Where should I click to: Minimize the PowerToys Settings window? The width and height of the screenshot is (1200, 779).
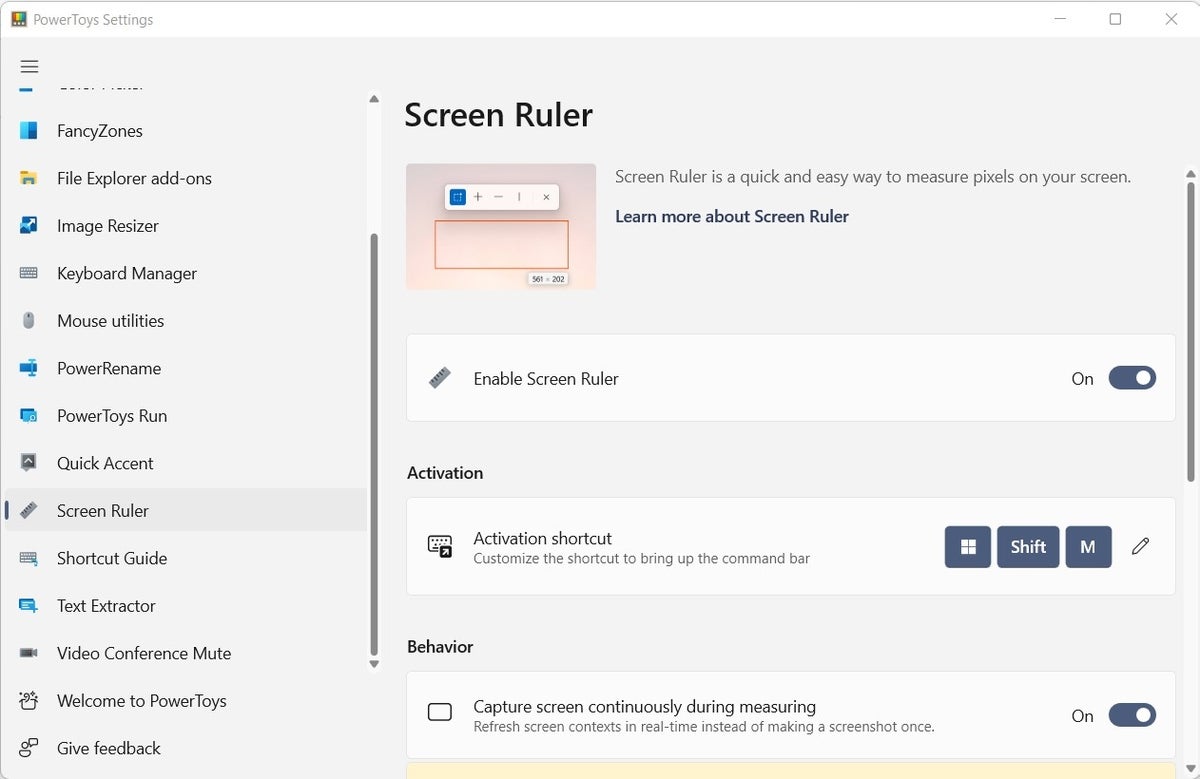(x=1059, y=19)
